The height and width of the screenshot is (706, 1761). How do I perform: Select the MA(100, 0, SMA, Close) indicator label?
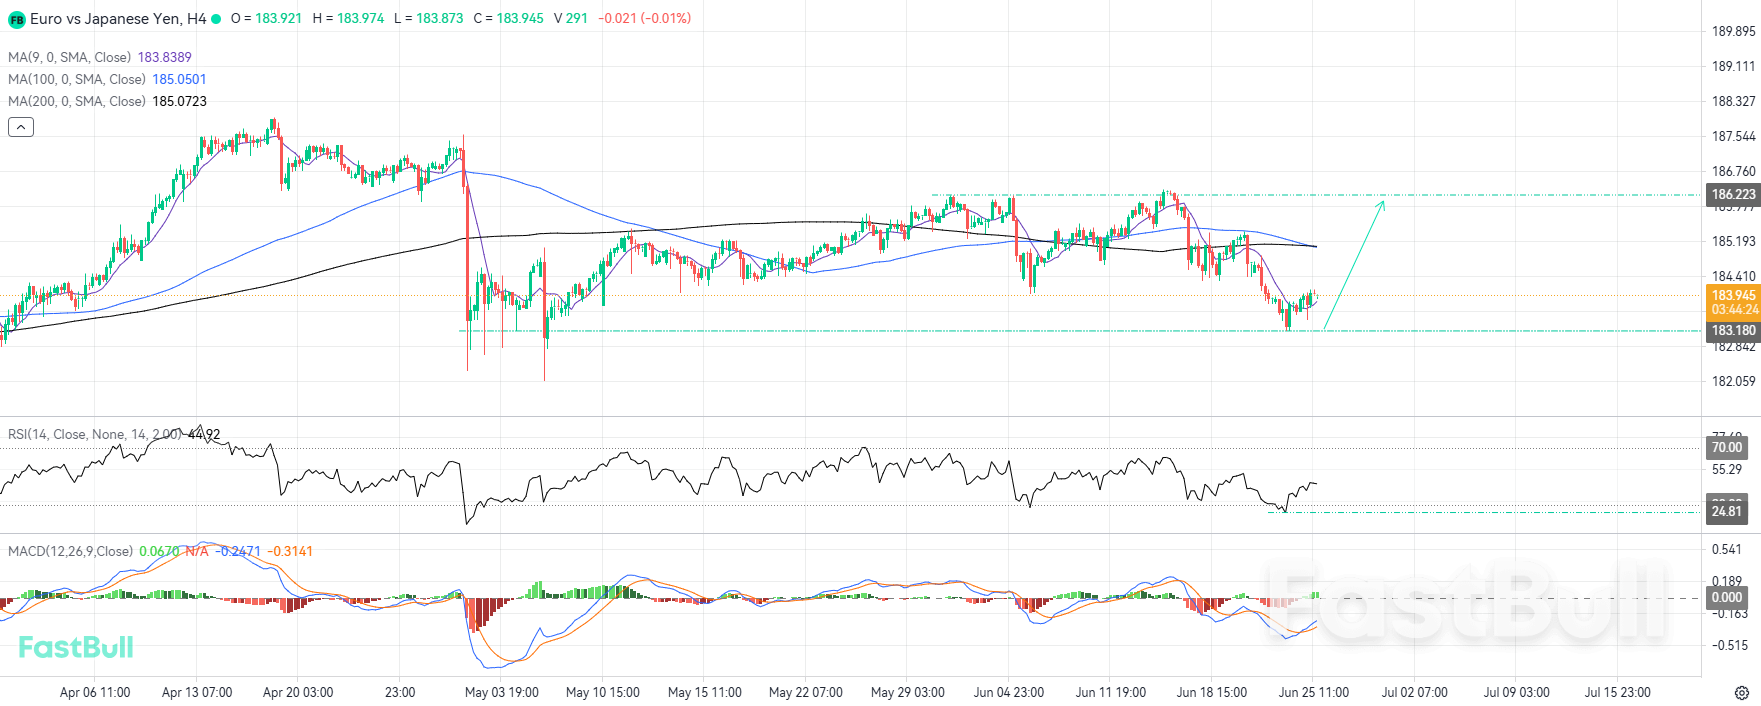pyautogui.click(x=77, y=79)
